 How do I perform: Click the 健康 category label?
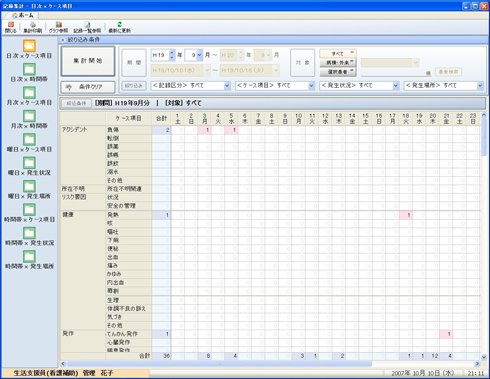[x=68, y=215]
